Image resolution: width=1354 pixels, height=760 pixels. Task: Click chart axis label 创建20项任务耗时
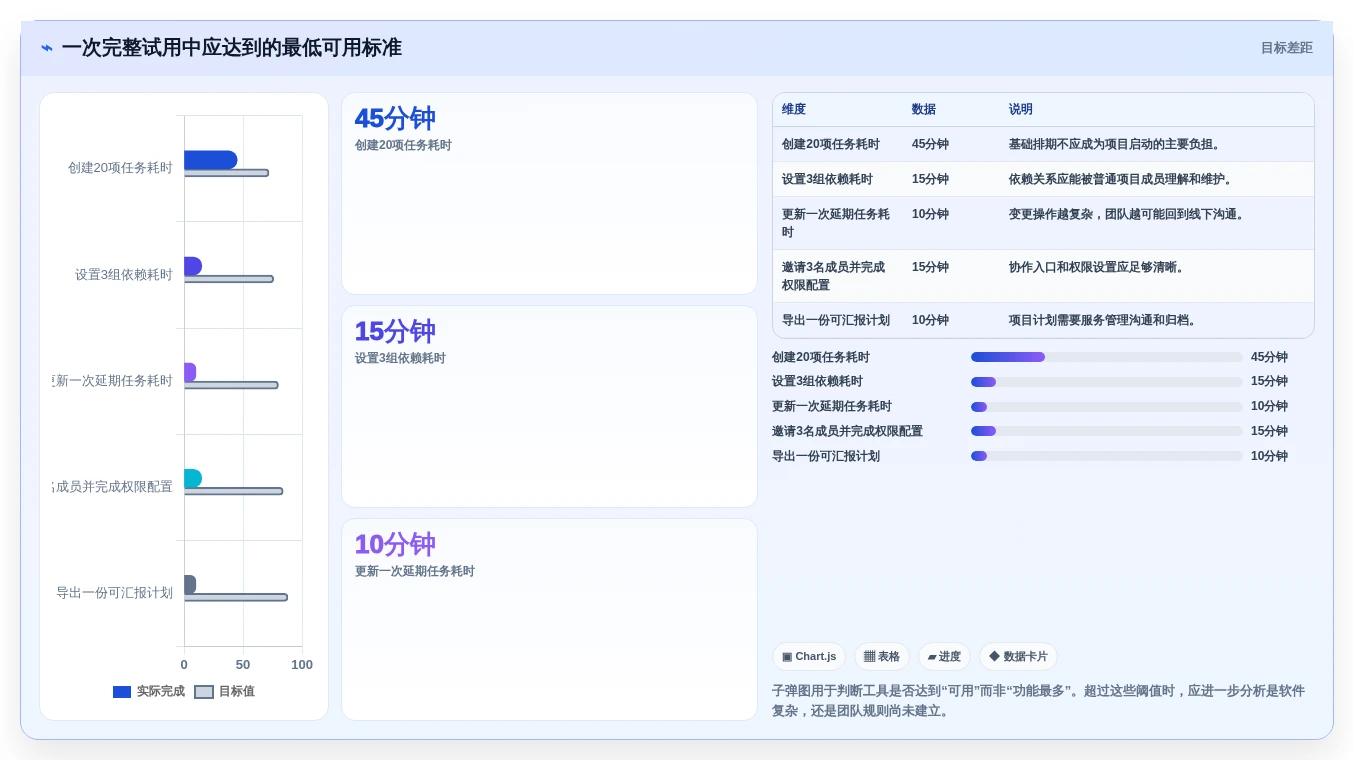[120, 168]
